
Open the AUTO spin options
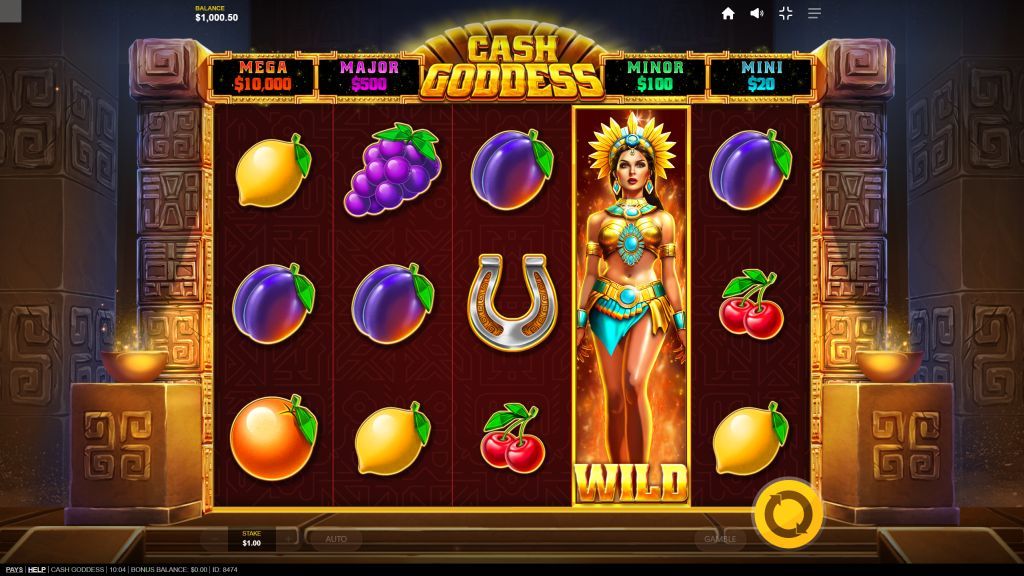click(336, 539)
